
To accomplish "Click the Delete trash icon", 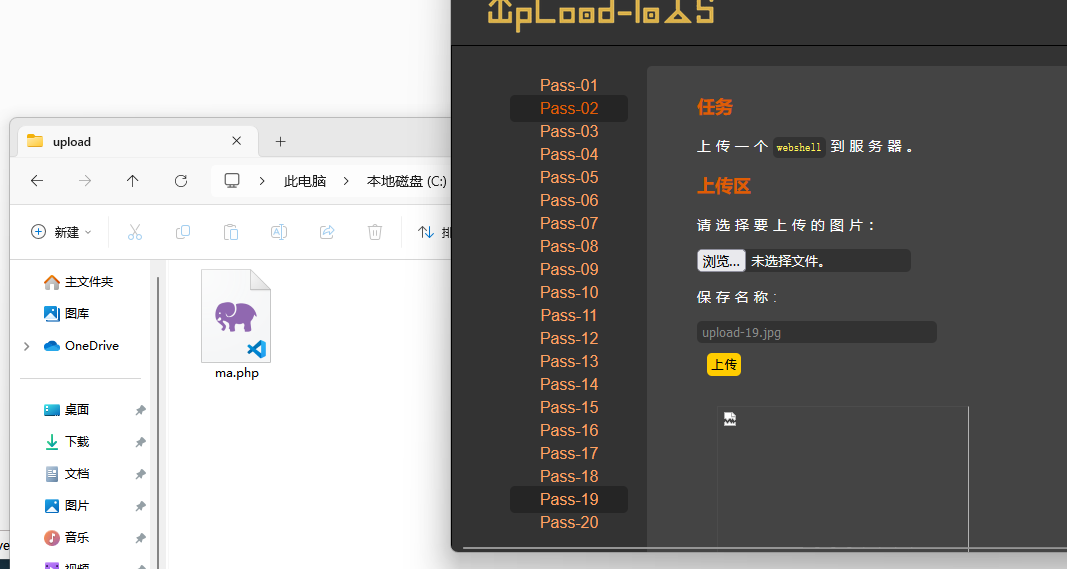I will click(375, 232).
